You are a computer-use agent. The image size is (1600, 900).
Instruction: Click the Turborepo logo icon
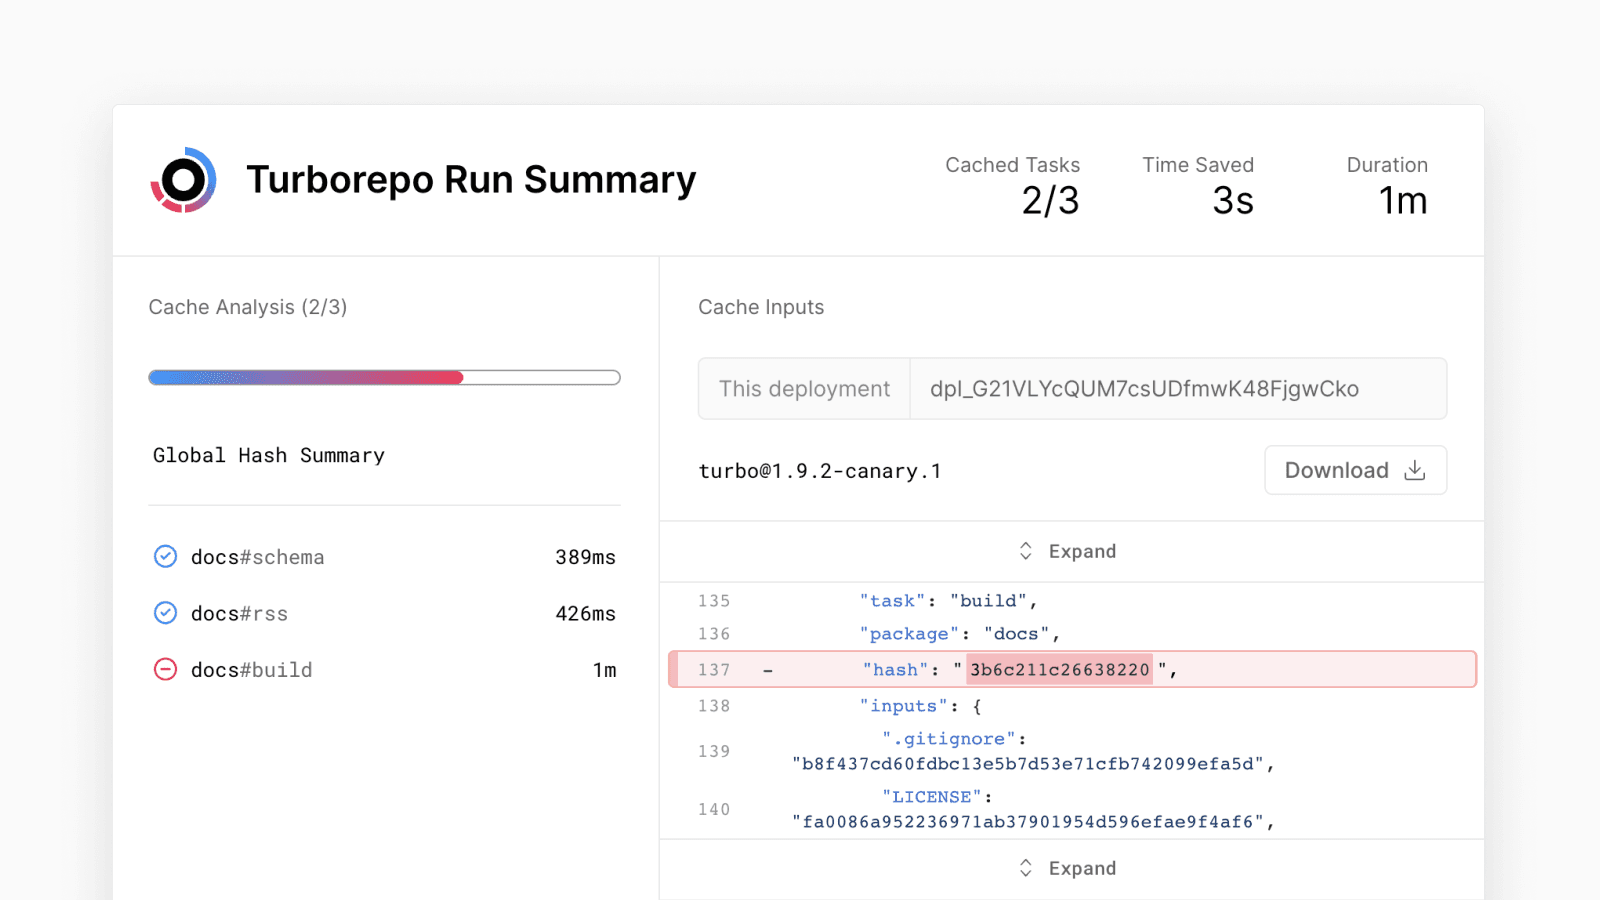coord(183,181)
